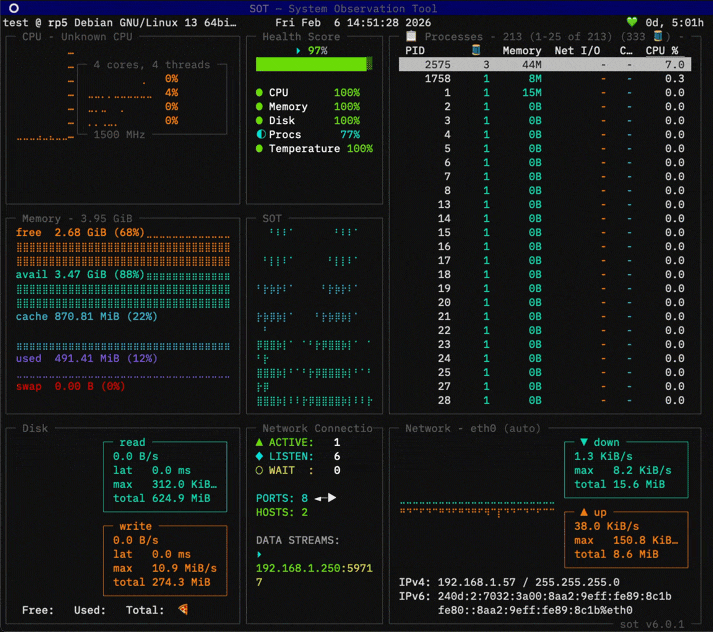Click the 'sot v6.0.1' version label
Screen dimensions: 713x632
point(652,624)
